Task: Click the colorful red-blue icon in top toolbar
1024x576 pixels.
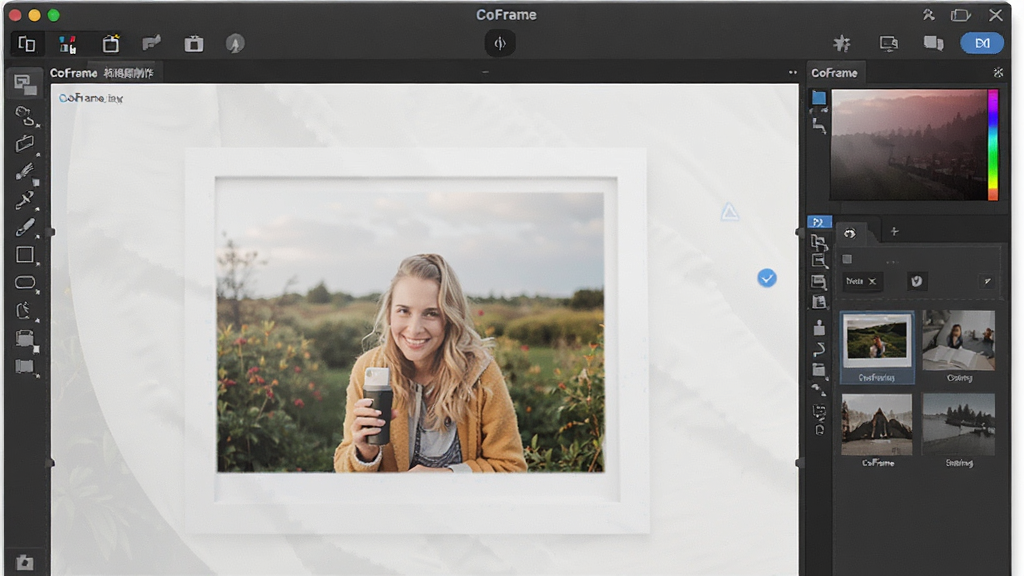Action: [x=67, y=44]
